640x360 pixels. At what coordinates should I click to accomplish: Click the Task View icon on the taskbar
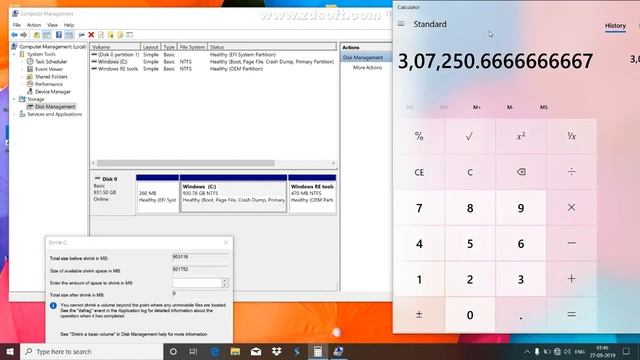pyautogui.click(x=193, y=351)
